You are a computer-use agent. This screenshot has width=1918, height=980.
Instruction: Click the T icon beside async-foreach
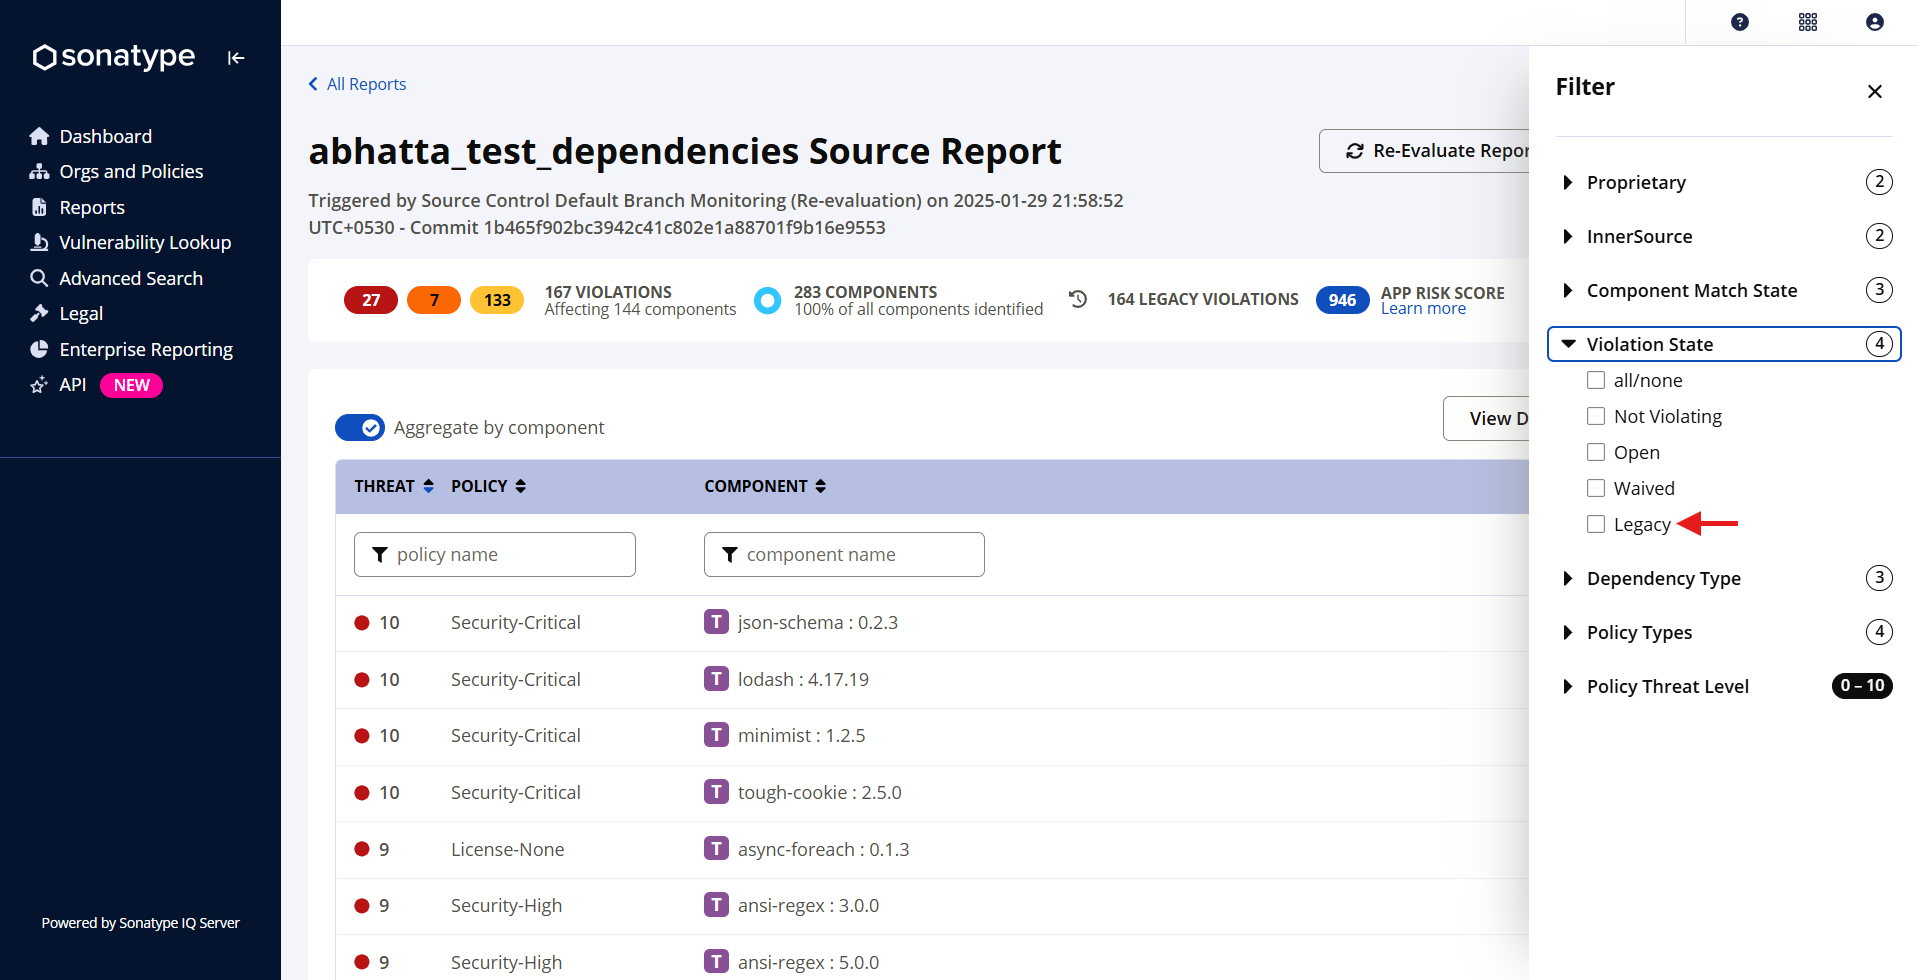[x=716, y=849]
